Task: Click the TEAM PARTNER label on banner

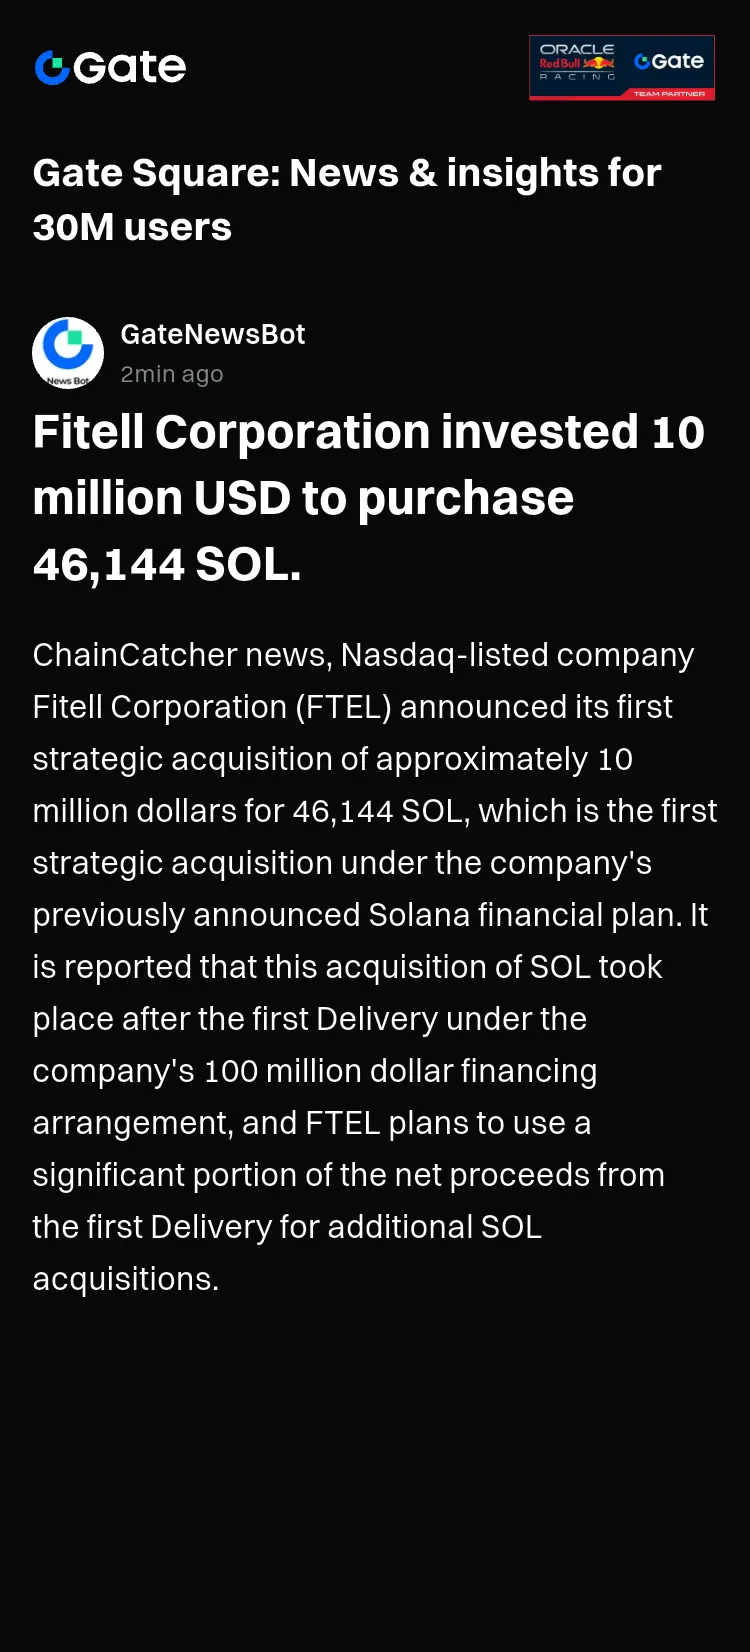Action: click(x=669, y=94)
